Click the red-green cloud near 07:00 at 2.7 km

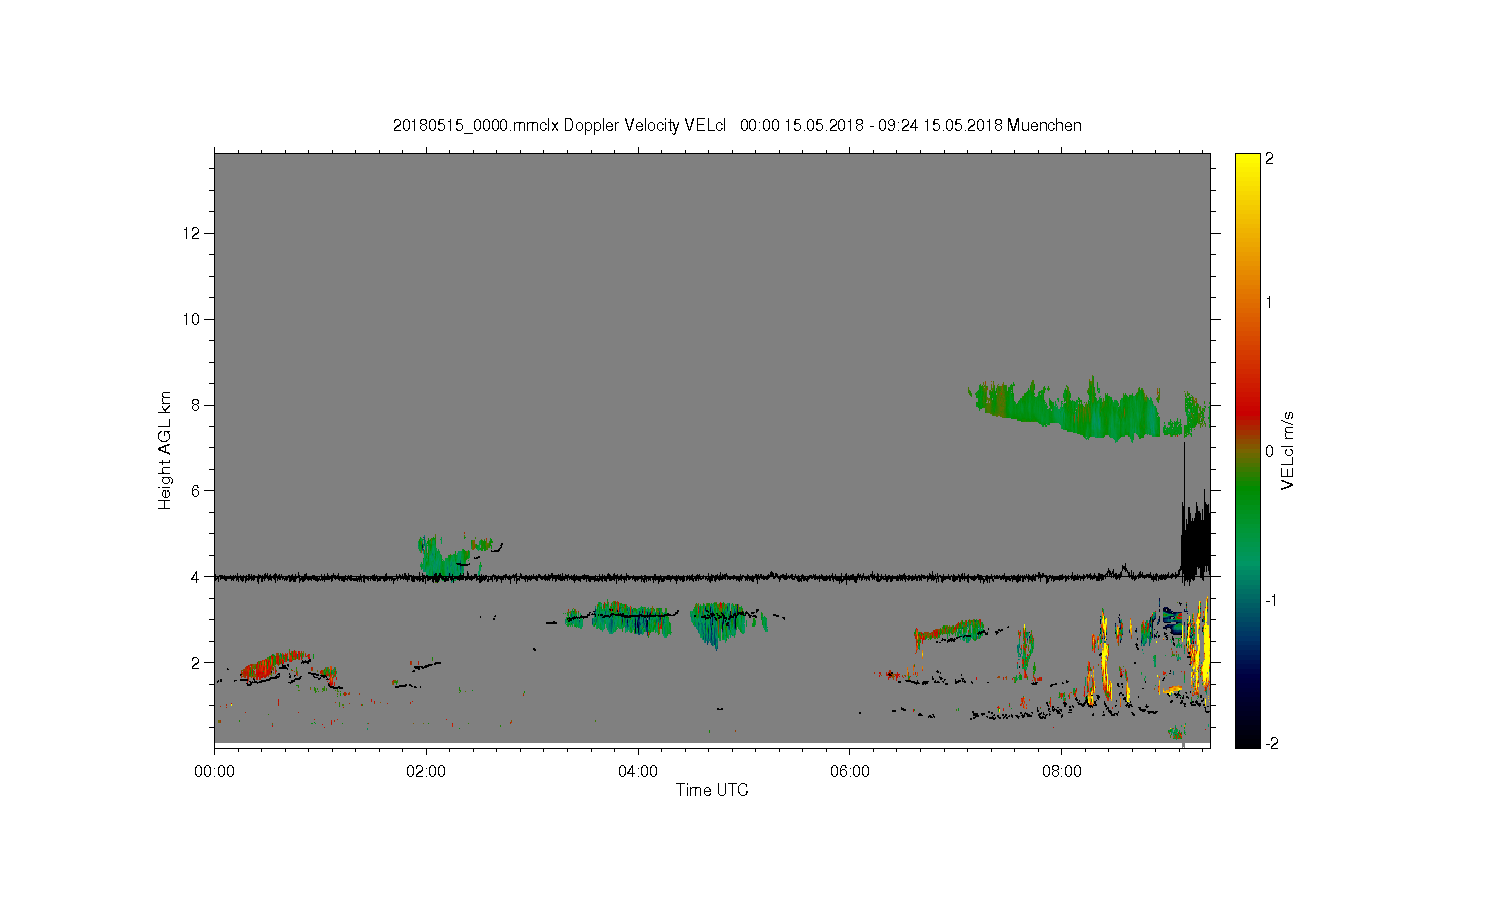pyautogui.click(x=950, y=630)
